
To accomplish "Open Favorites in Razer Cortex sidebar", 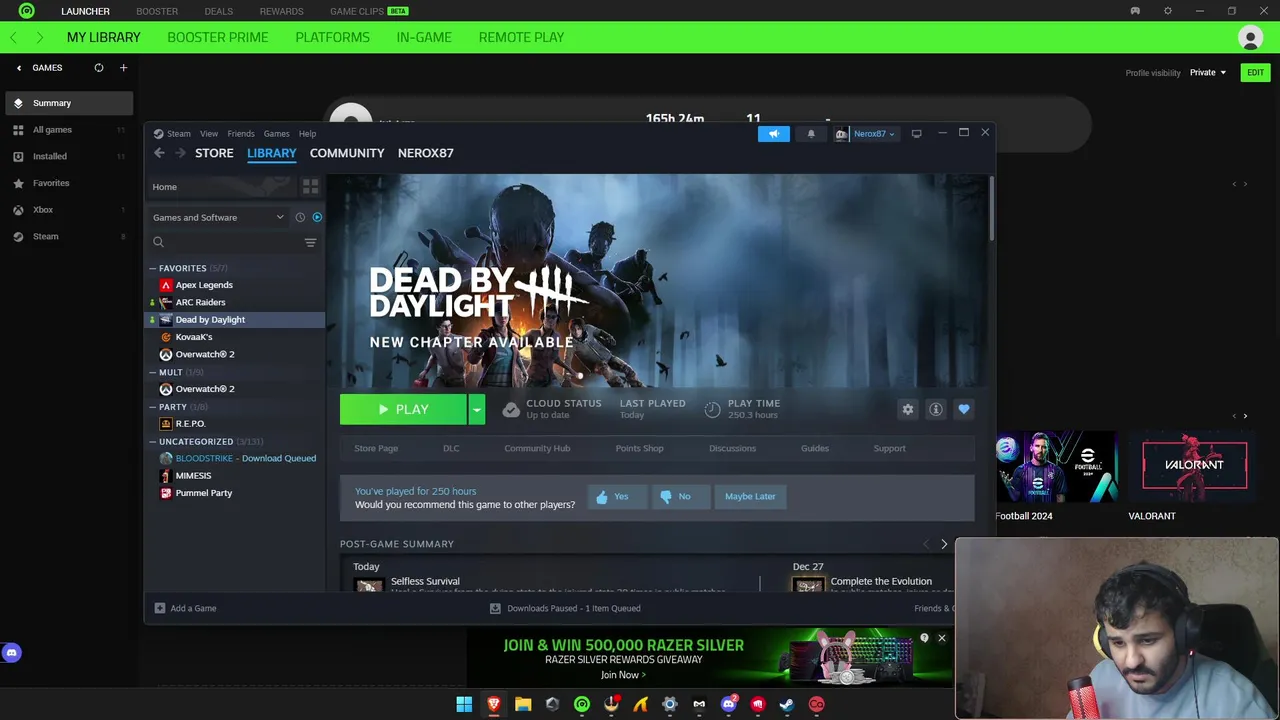I will click(x=69, y=183).
